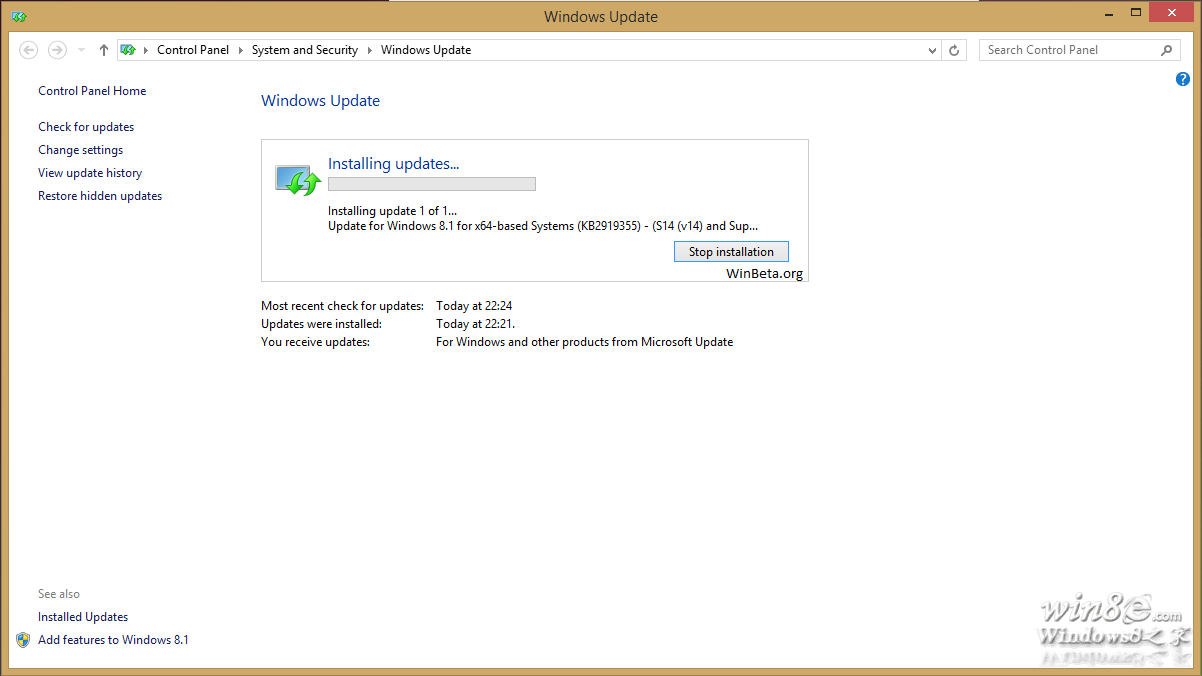
Task: Click the KB2919355 update description text
Action: 543,226
